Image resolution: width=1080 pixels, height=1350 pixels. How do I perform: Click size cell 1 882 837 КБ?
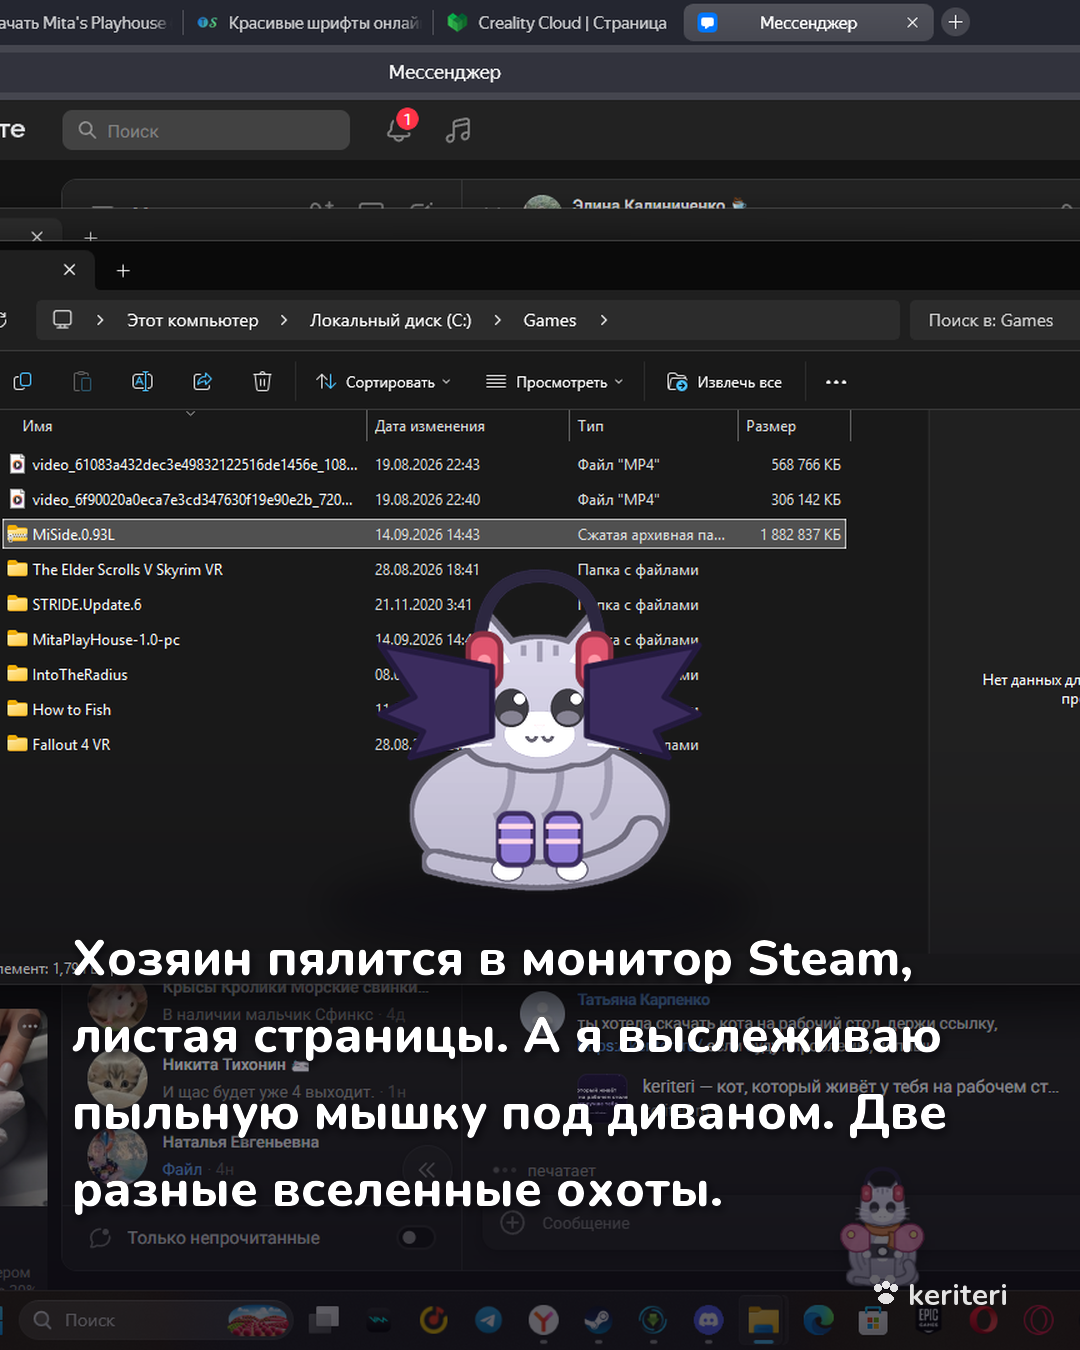pyautogui.click(x=800, y=535)
